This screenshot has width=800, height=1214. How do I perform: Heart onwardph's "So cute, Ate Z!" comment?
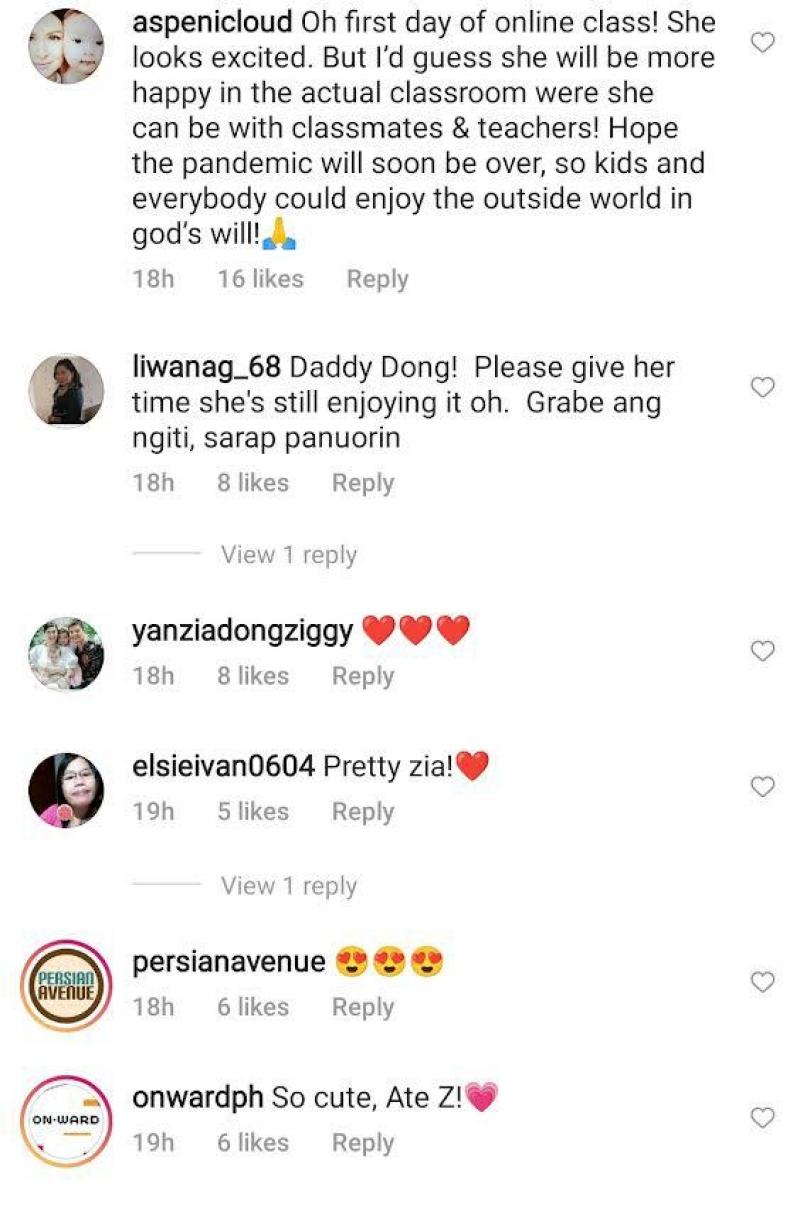pos(763,1117)
